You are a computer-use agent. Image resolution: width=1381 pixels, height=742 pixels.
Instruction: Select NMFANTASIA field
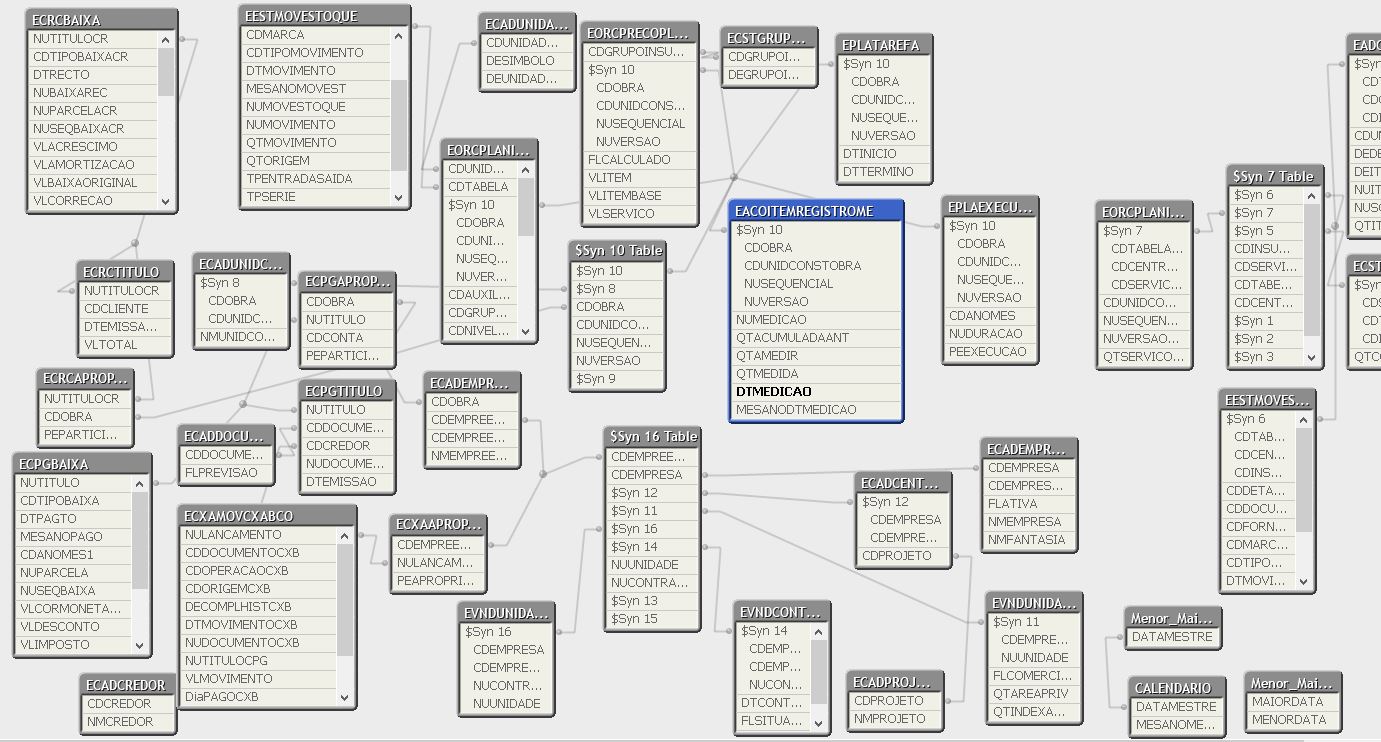click(x=1030, y=540)
